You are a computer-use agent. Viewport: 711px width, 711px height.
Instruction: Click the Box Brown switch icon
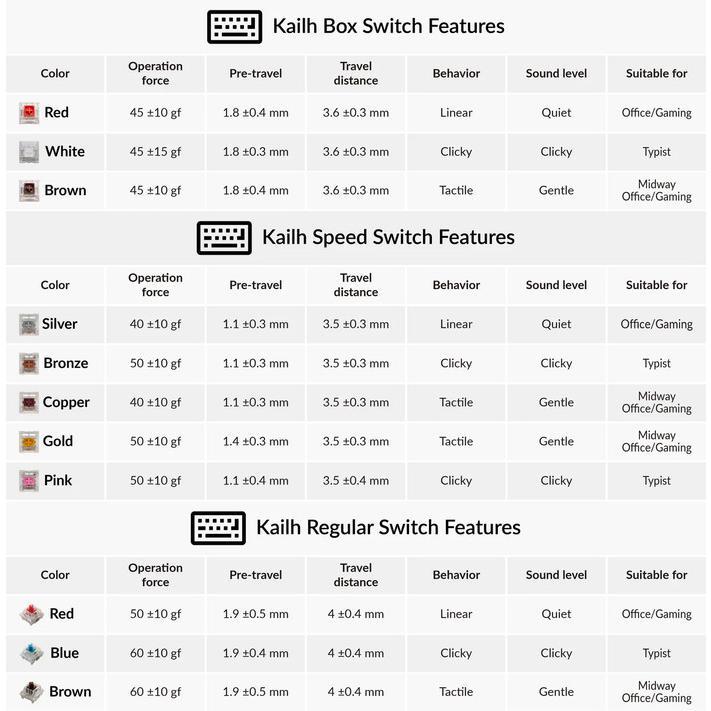[x=28, y=190]
